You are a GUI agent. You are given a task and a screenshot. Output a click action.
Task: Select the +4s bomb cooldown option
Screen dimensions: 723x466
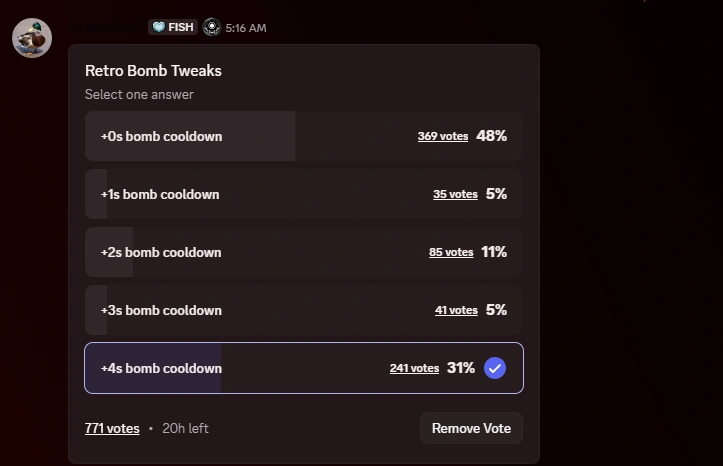coord(161,368)
